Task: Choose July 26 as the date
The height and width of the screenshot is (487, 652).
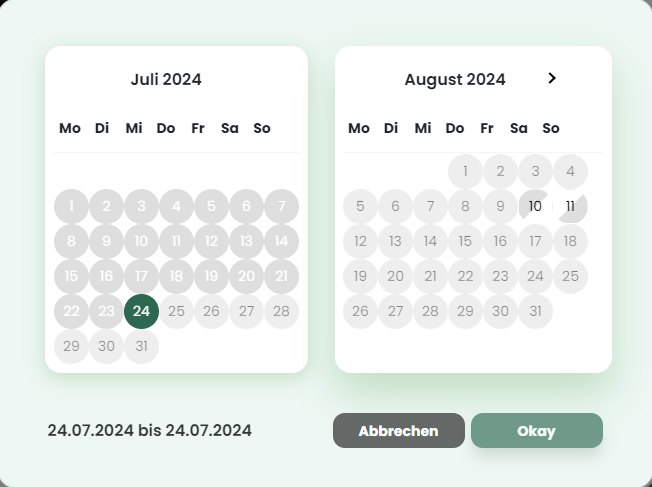Action: [x=211, y=311]
